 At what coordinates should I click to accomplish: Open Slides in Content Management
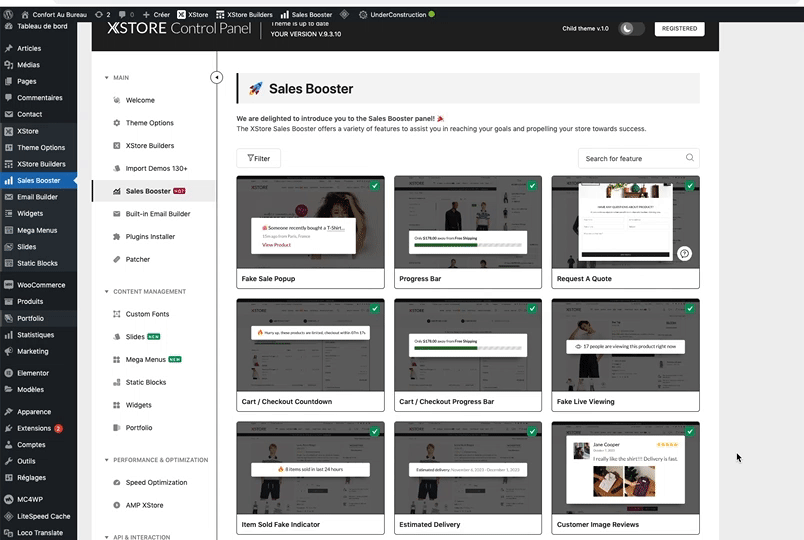tap(135, 337)
